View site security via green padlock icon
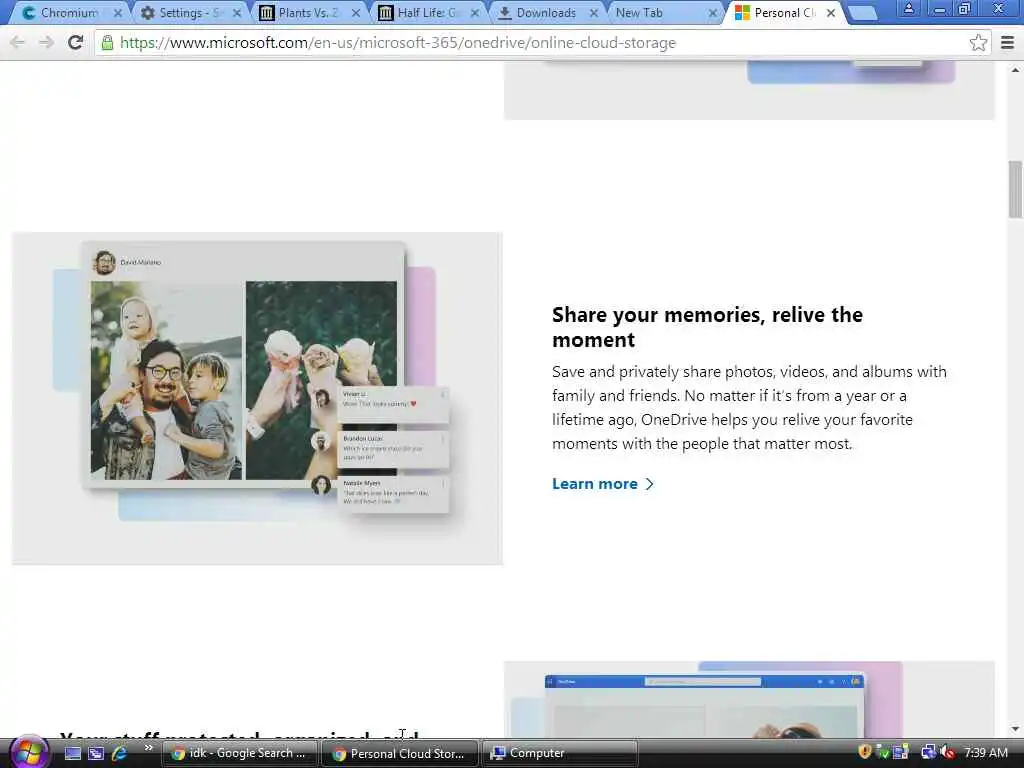1024x768 pixels. [x=107, y=42]
